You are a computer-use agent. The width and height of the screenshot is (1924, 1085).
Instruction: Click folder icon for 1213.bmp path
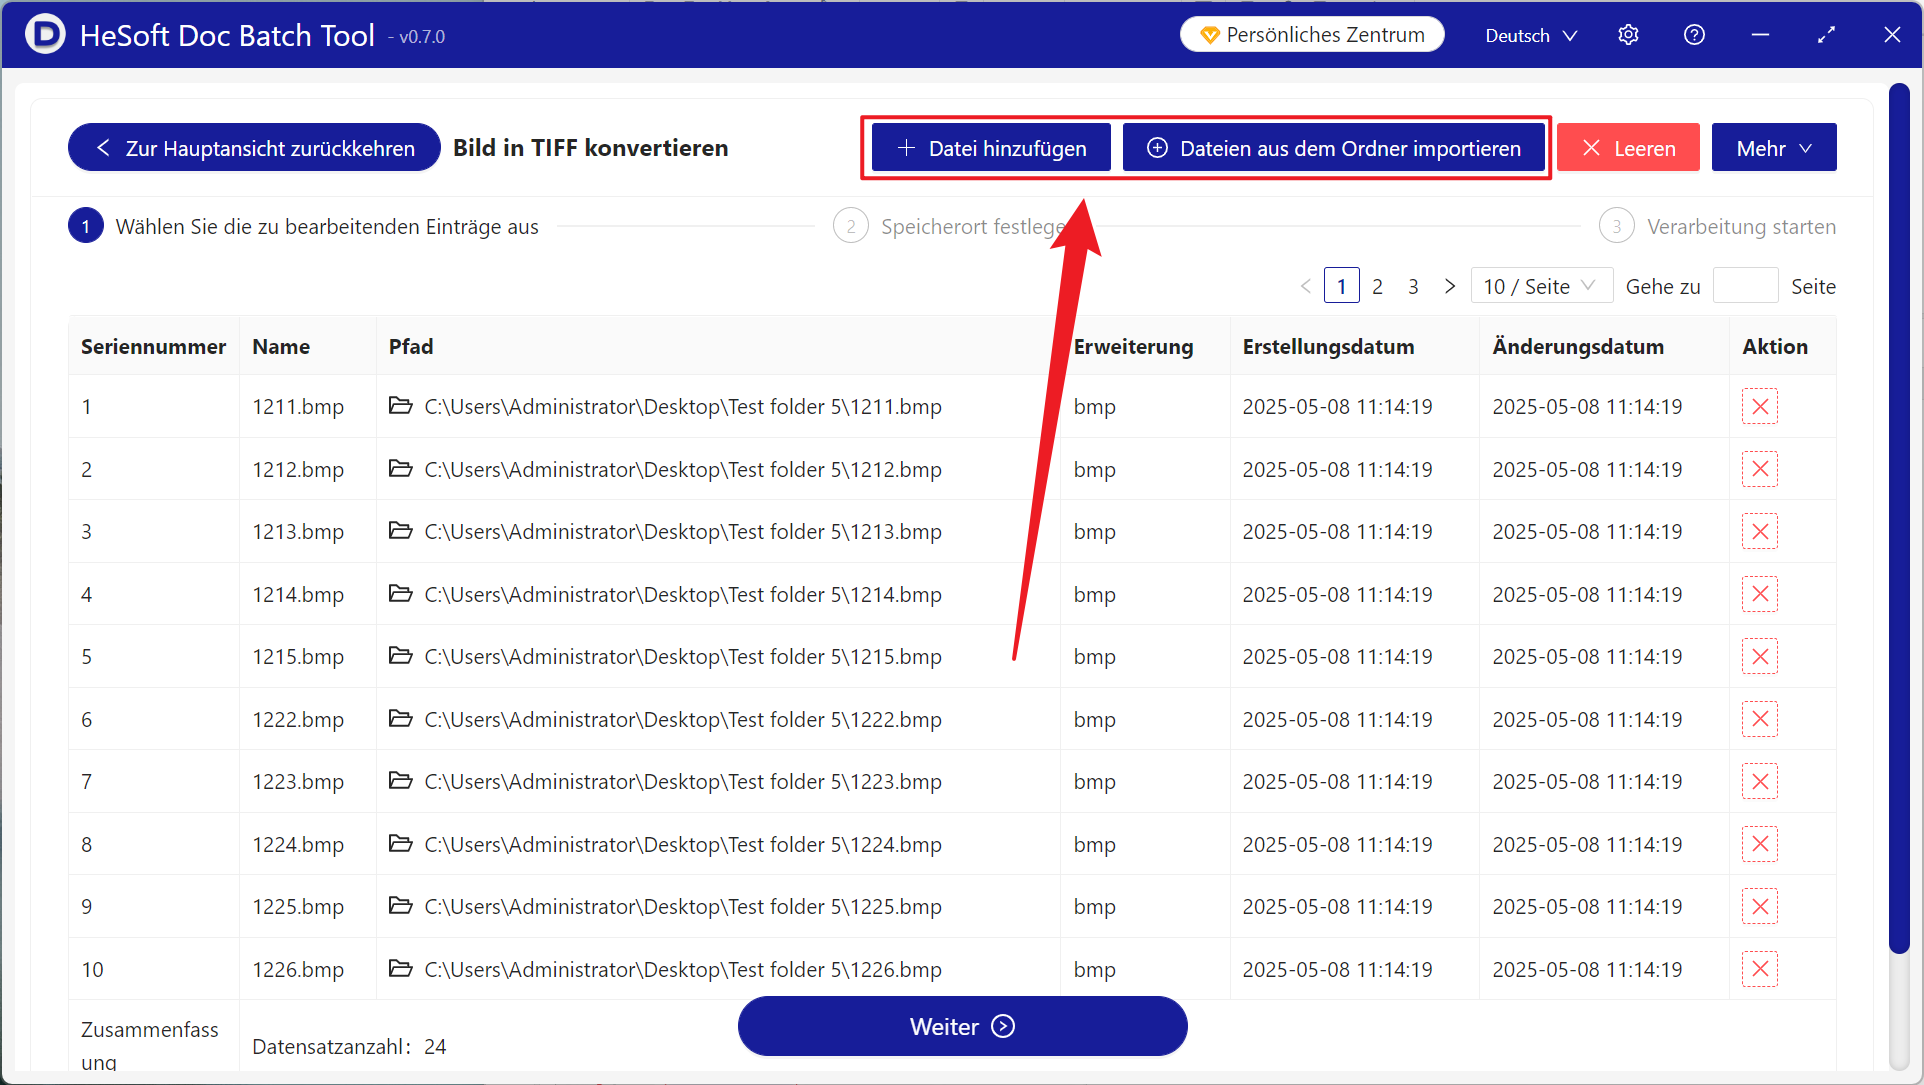(401, 531)
